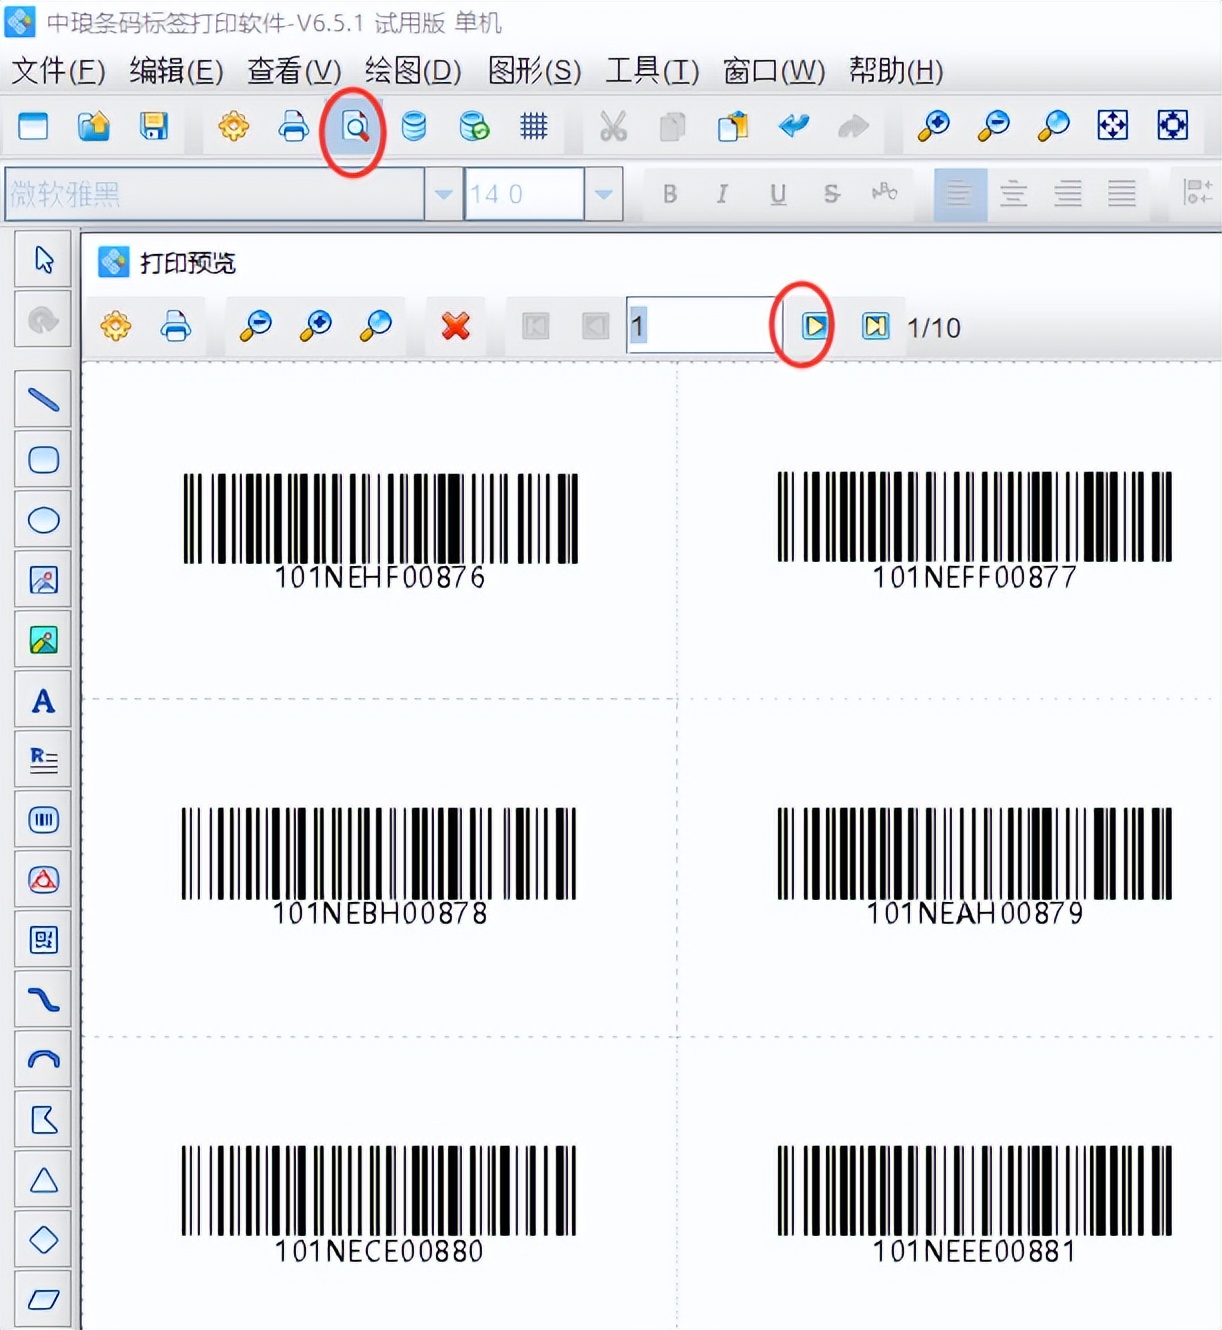Click the font size field showing 14.0
The height and width of the screenshot is (1330, 1222).
pos(524,194)
